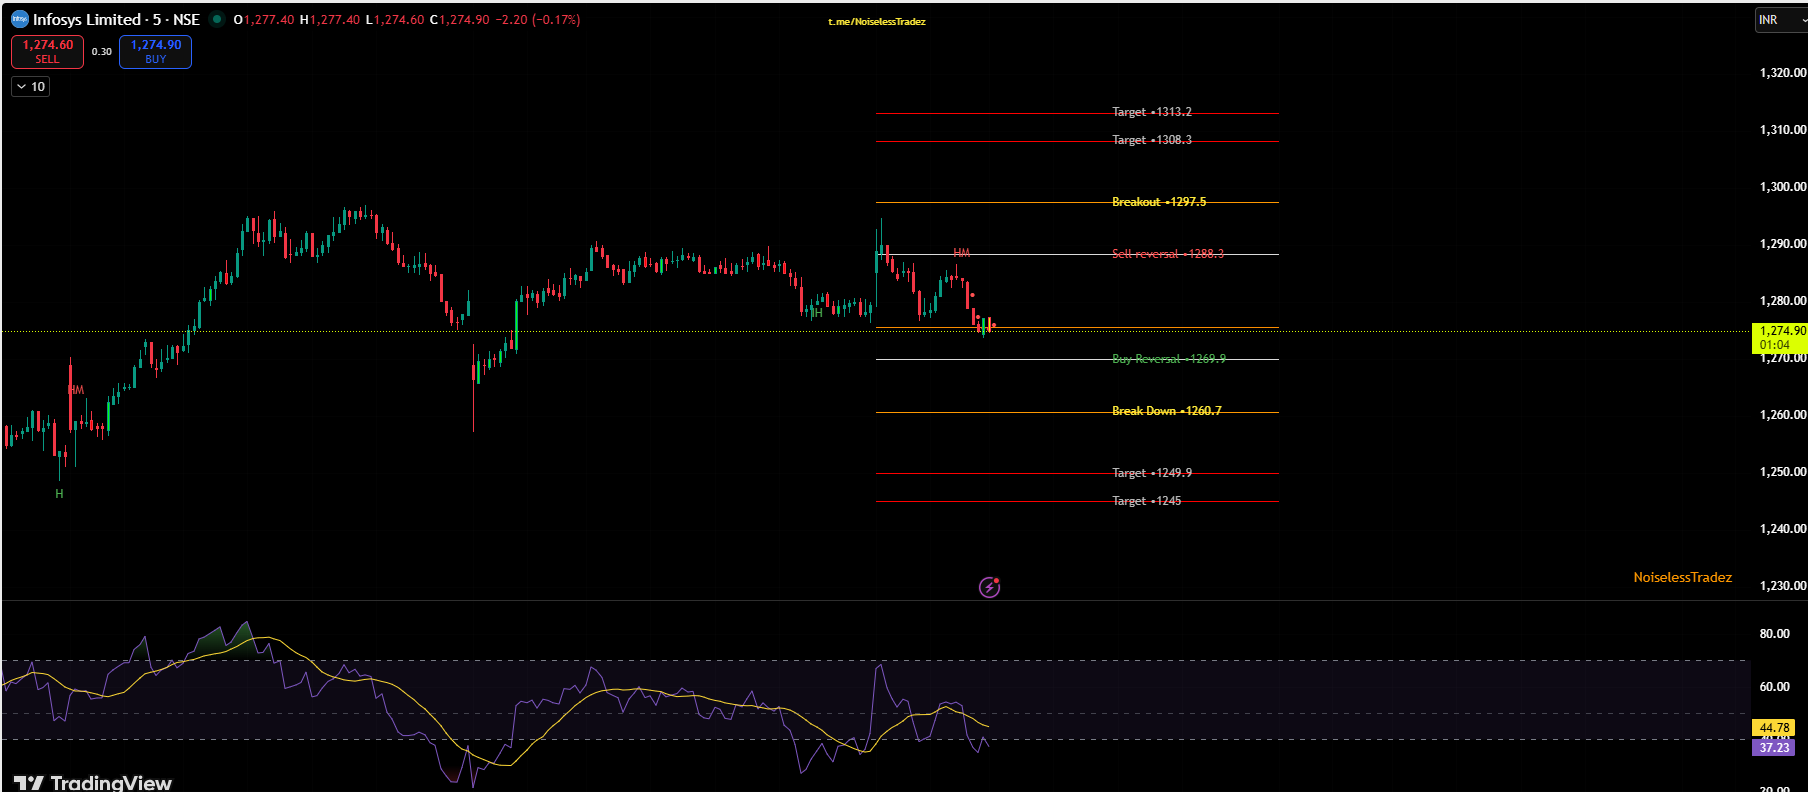
Task: Select the Sell reversal 1288.3 line label
Action: pos(1168,254)
